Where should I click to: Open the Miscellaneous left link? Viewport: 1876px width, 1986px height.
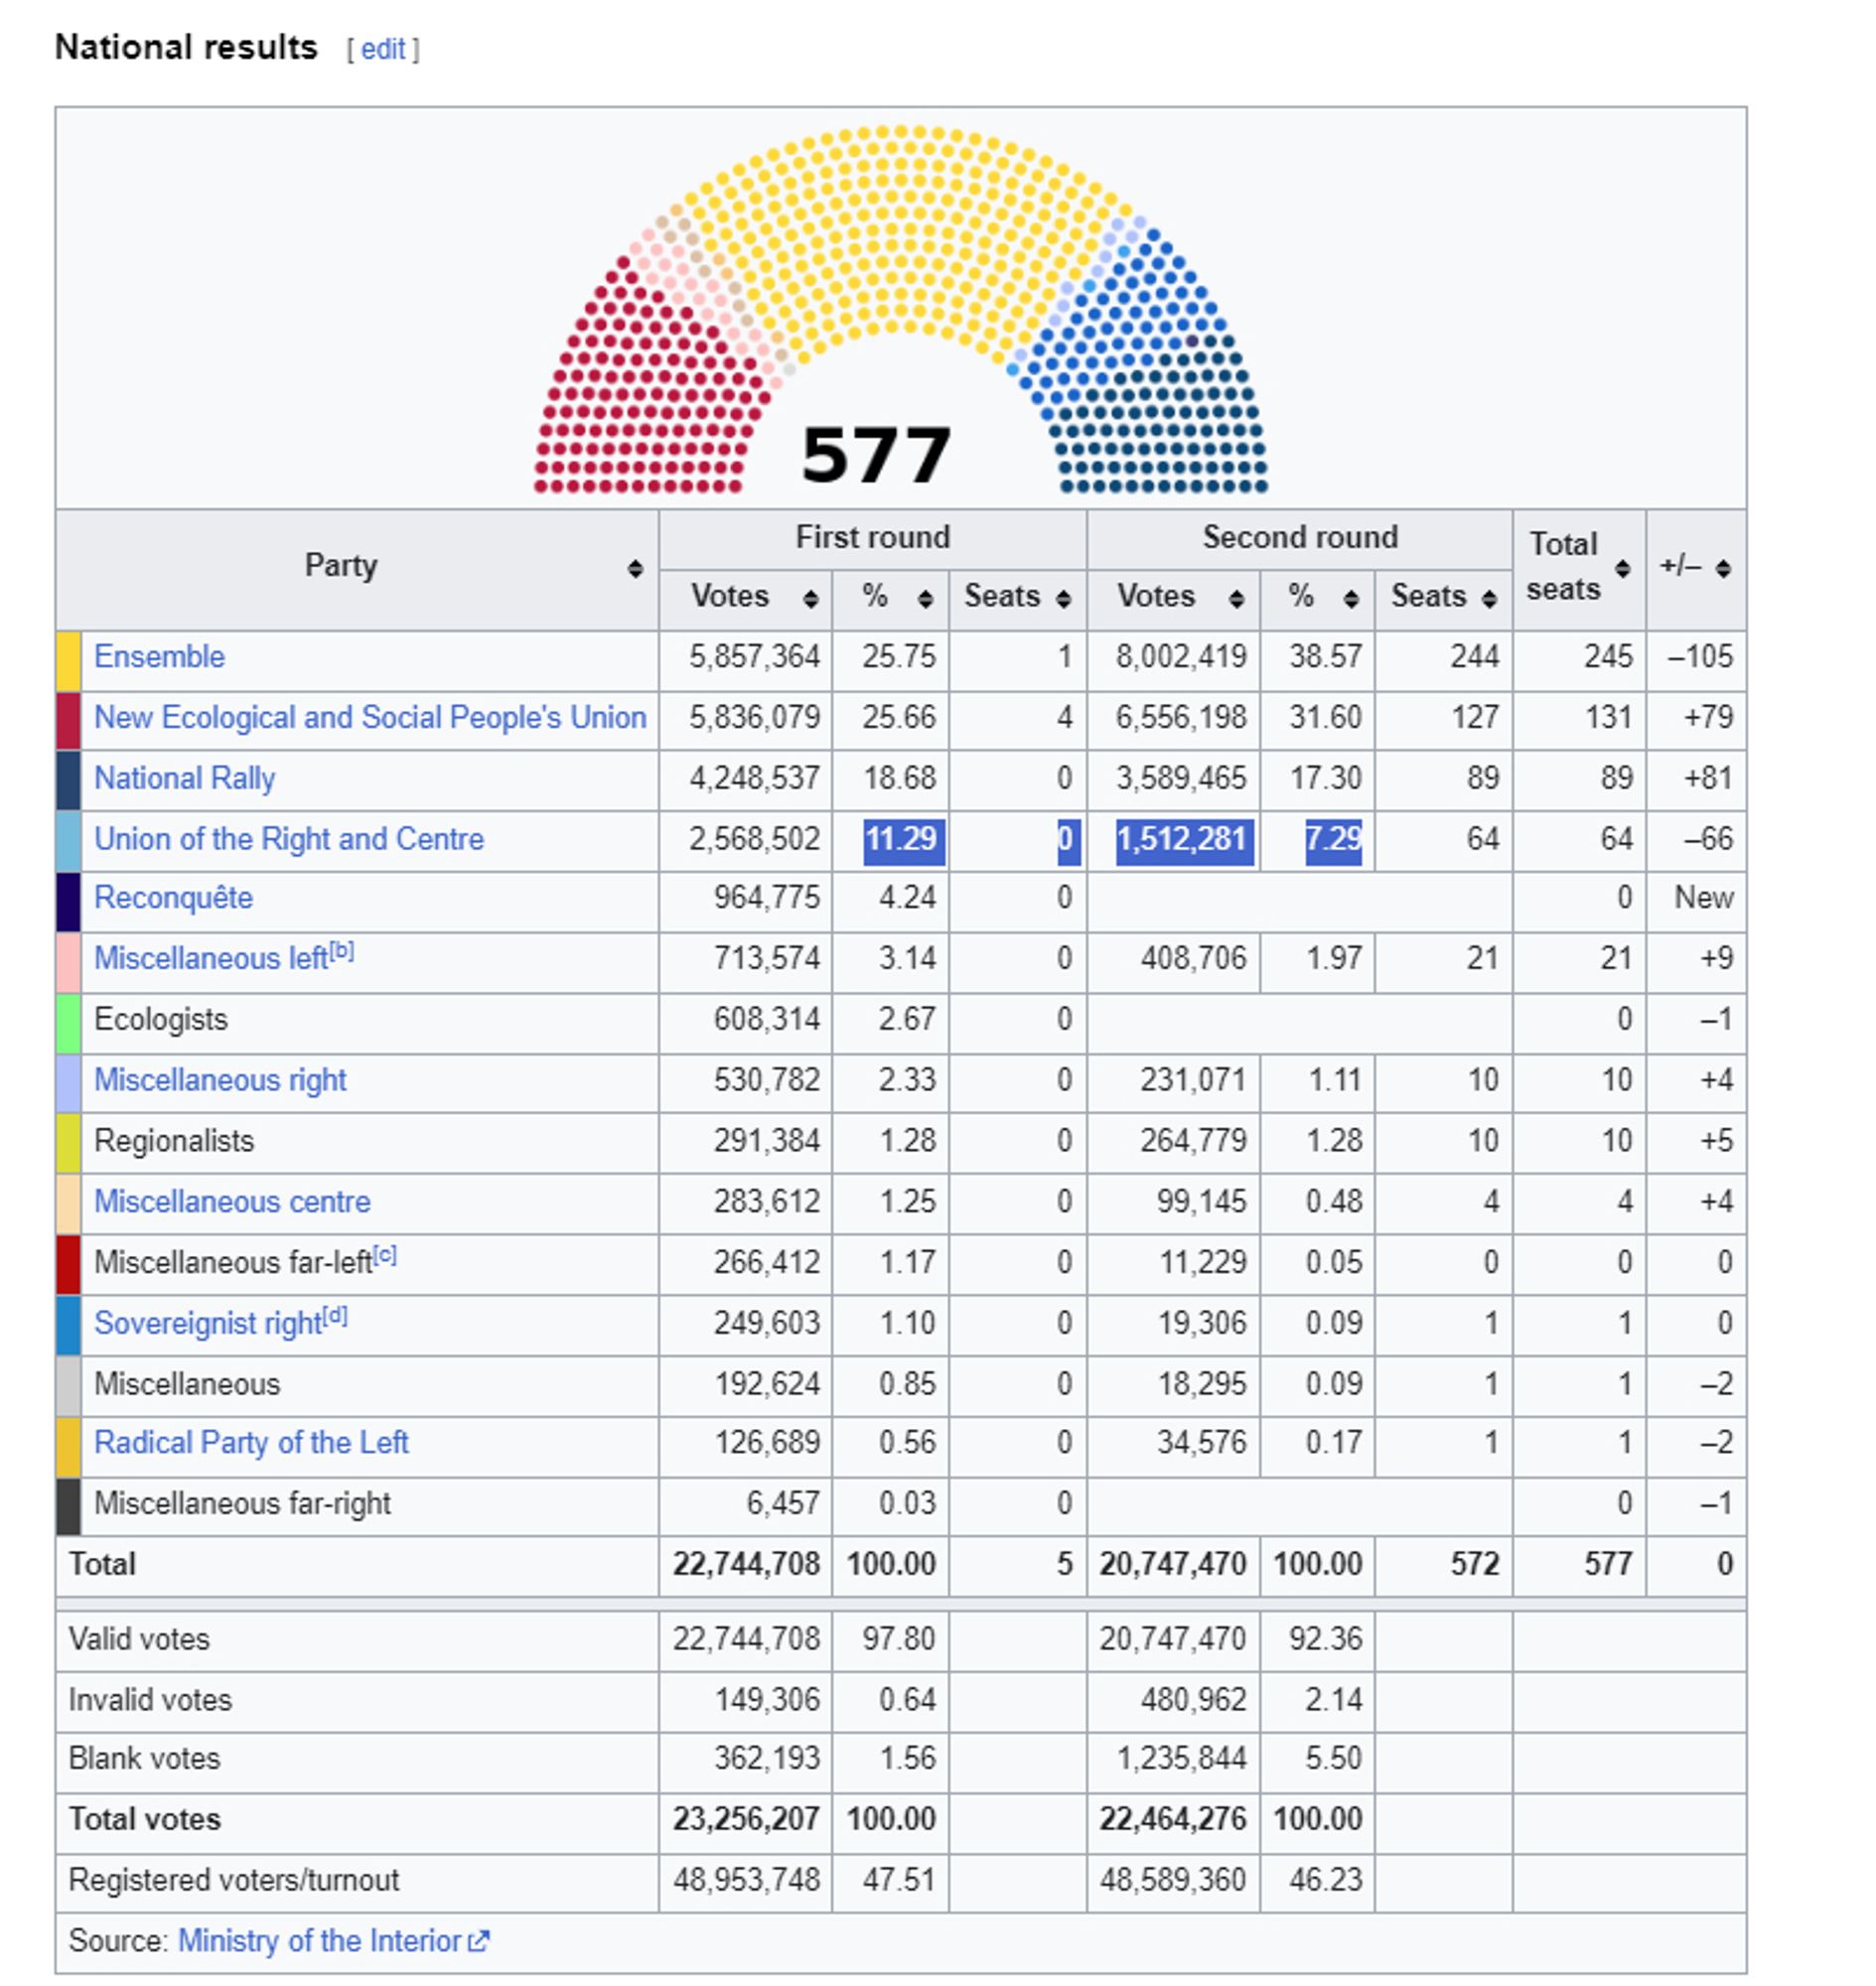[x=211, y=959]
